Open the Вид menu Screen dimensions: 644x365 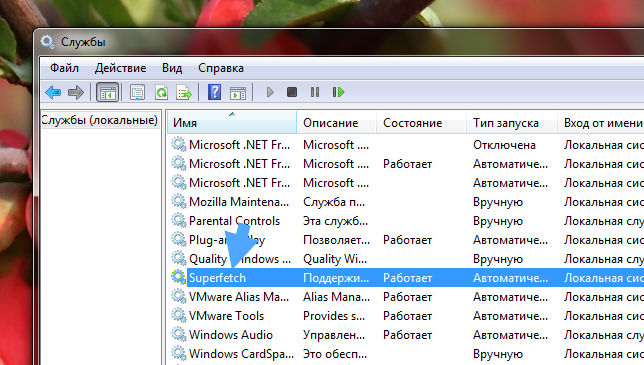(x=172, y=68)
